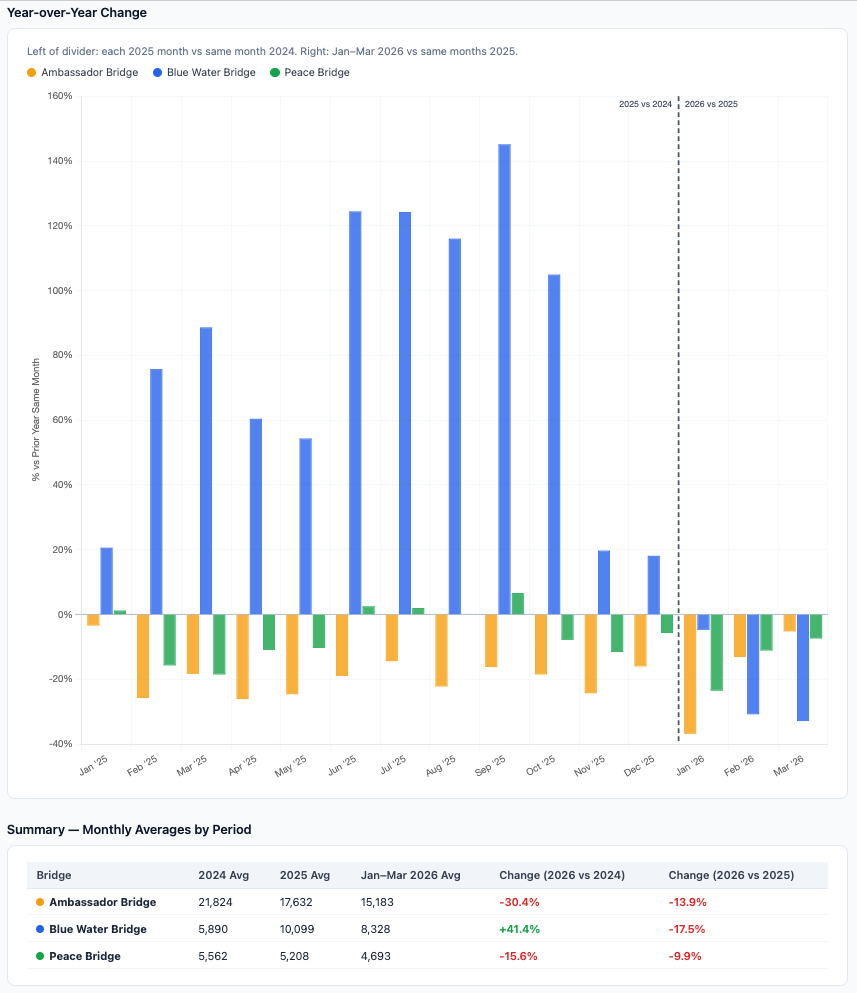857x993 pixels.
Task: Click the '2024 Avg' column header
Action: pyautogui.click(x=224, y=875)
